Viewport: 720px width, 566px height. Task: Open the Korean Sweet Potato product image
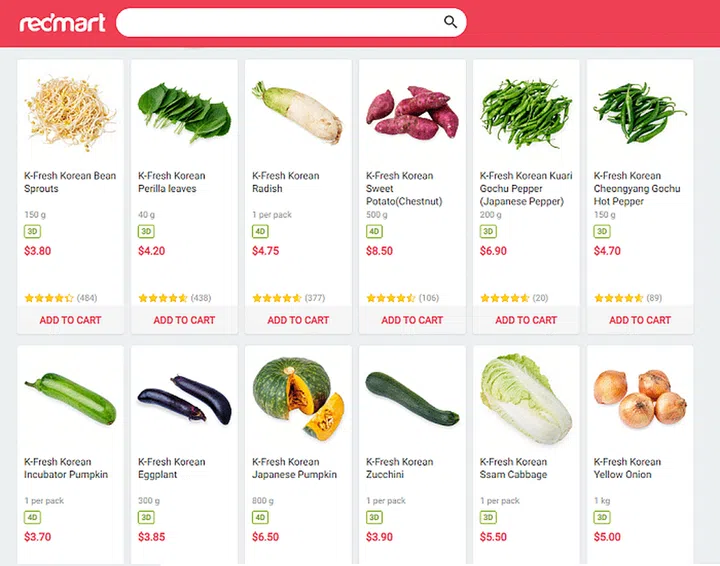pyautogui.click(x=412, y=112)
